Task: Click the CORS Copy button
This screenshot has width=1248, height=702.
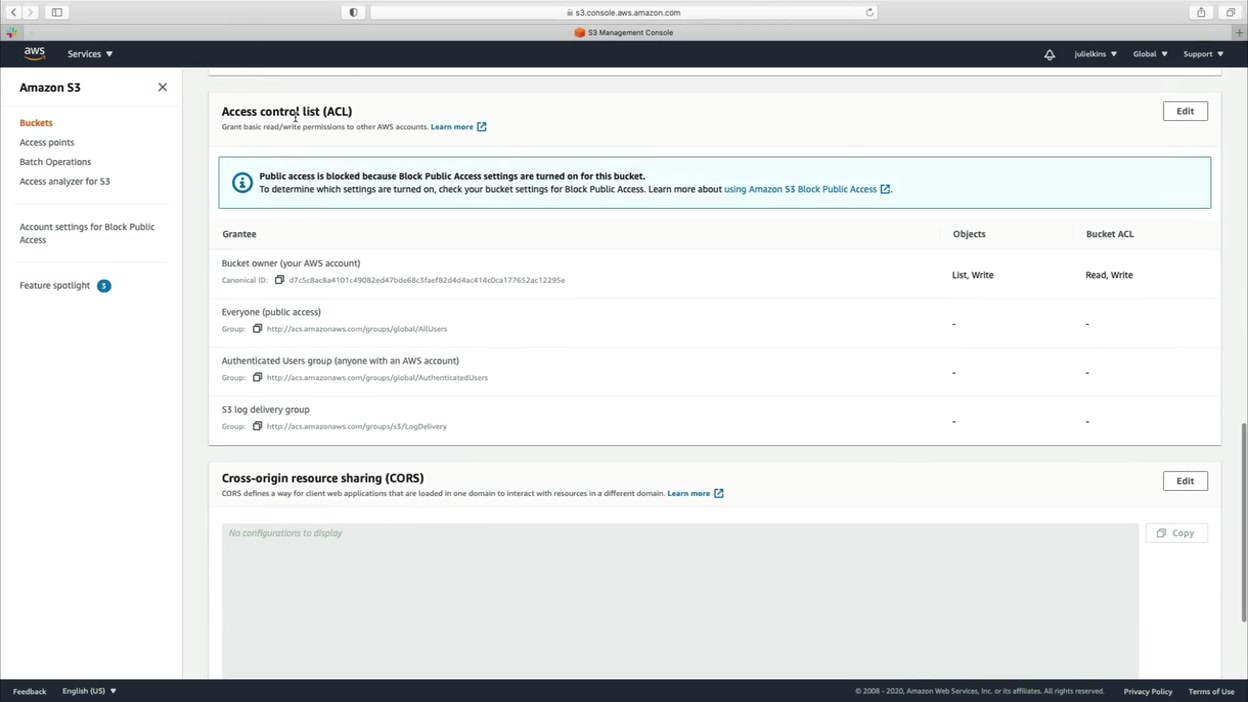Action: click(x=1176, y=533)
